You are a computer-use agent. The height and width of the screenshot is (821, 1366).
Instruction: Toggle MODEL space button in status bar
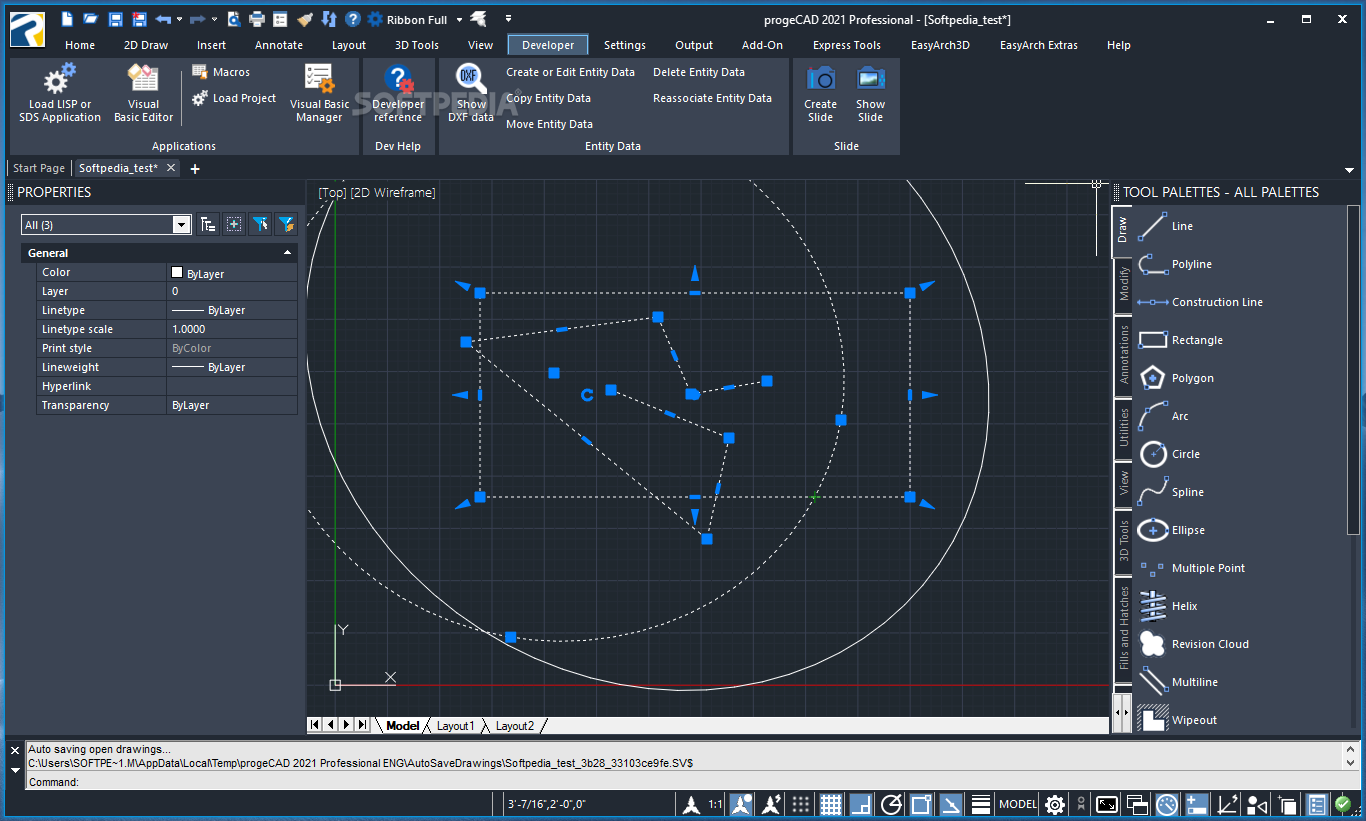pos(1018,804)
